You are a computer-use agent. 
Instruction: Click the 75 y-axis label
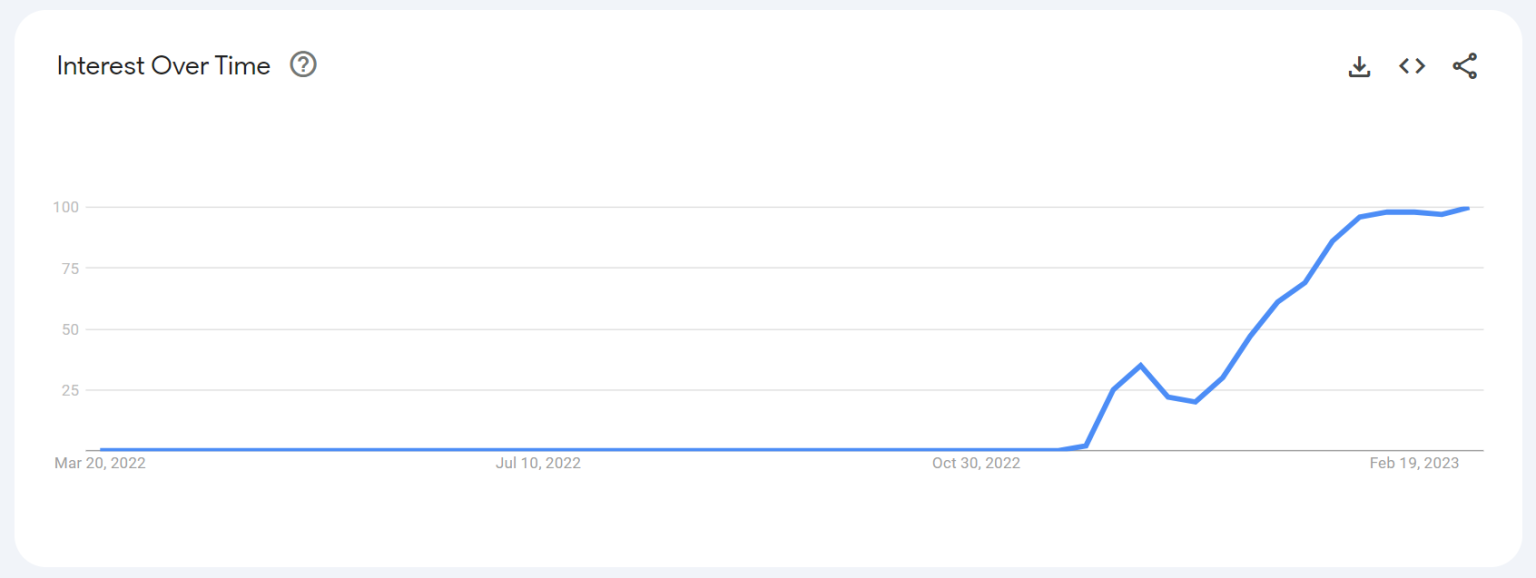[70, 268]
